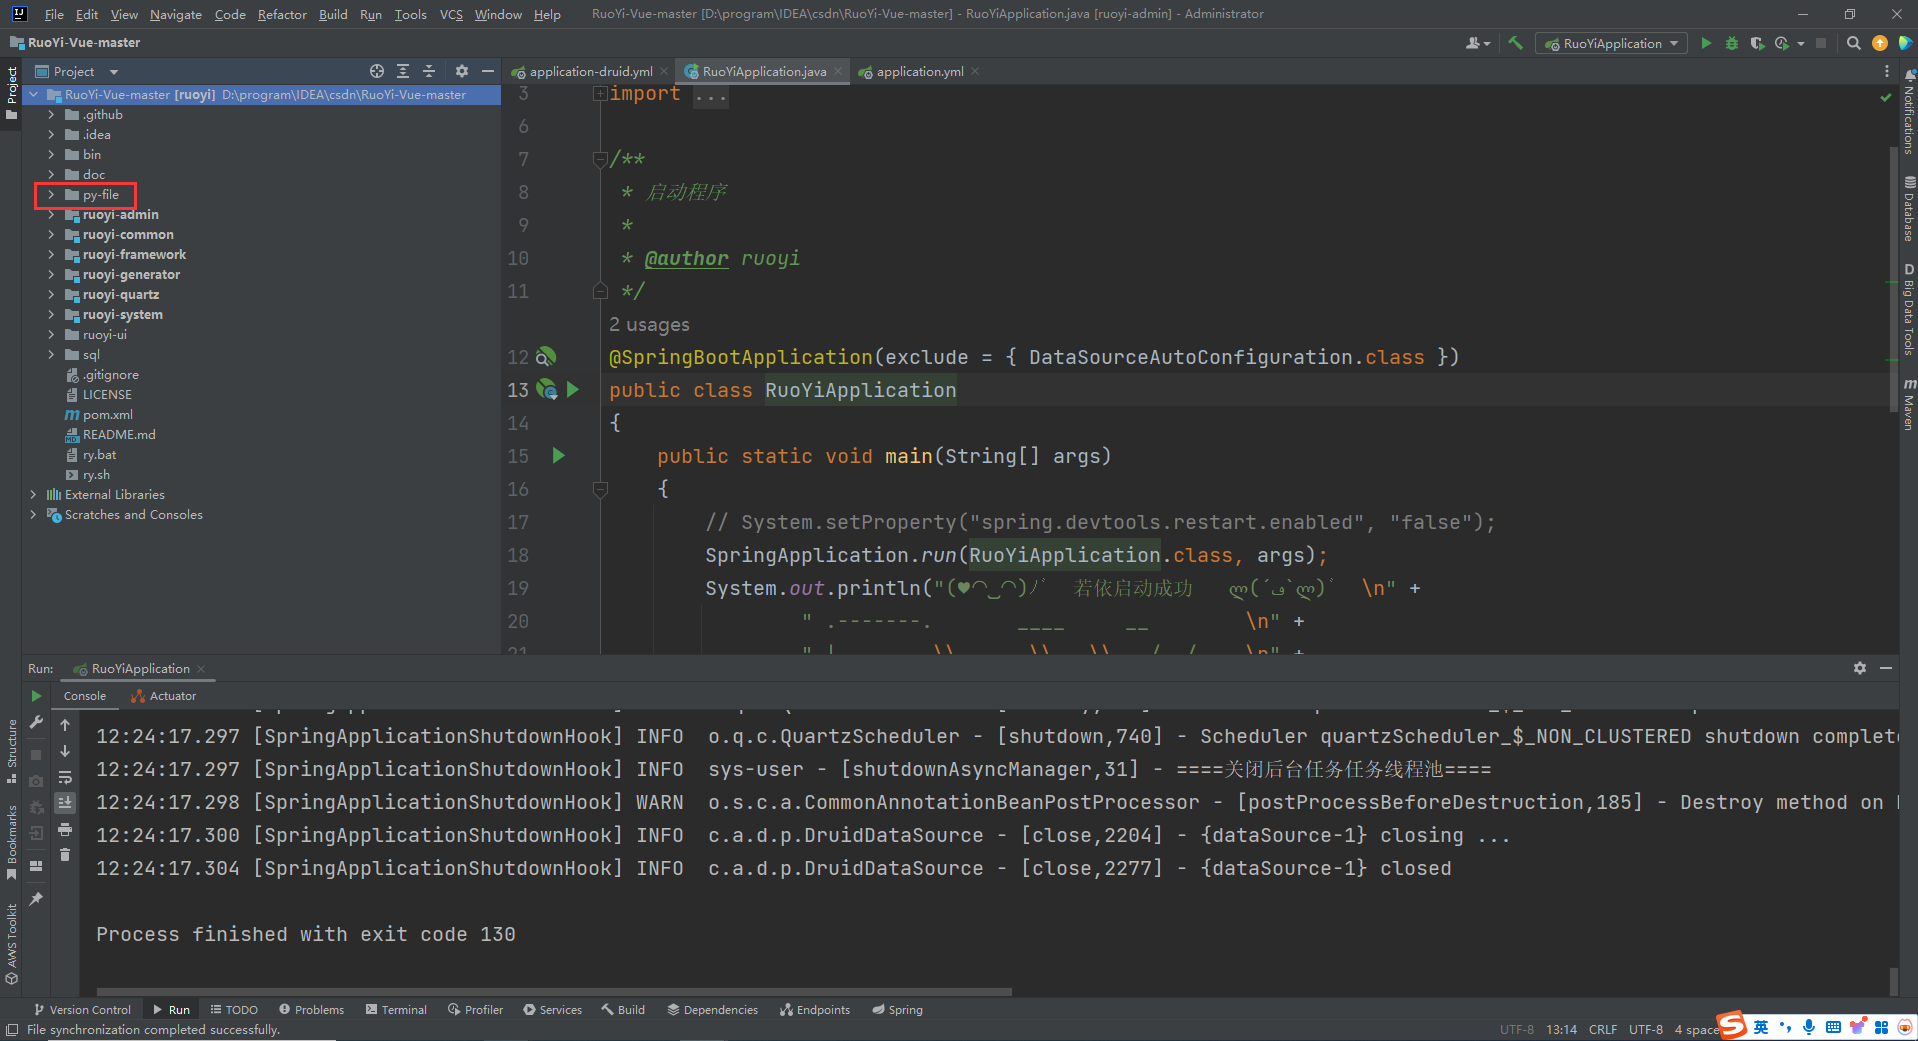
Task: Build the project with the hammer icon
Action: pyautogui.click(x=1515, y=43)
